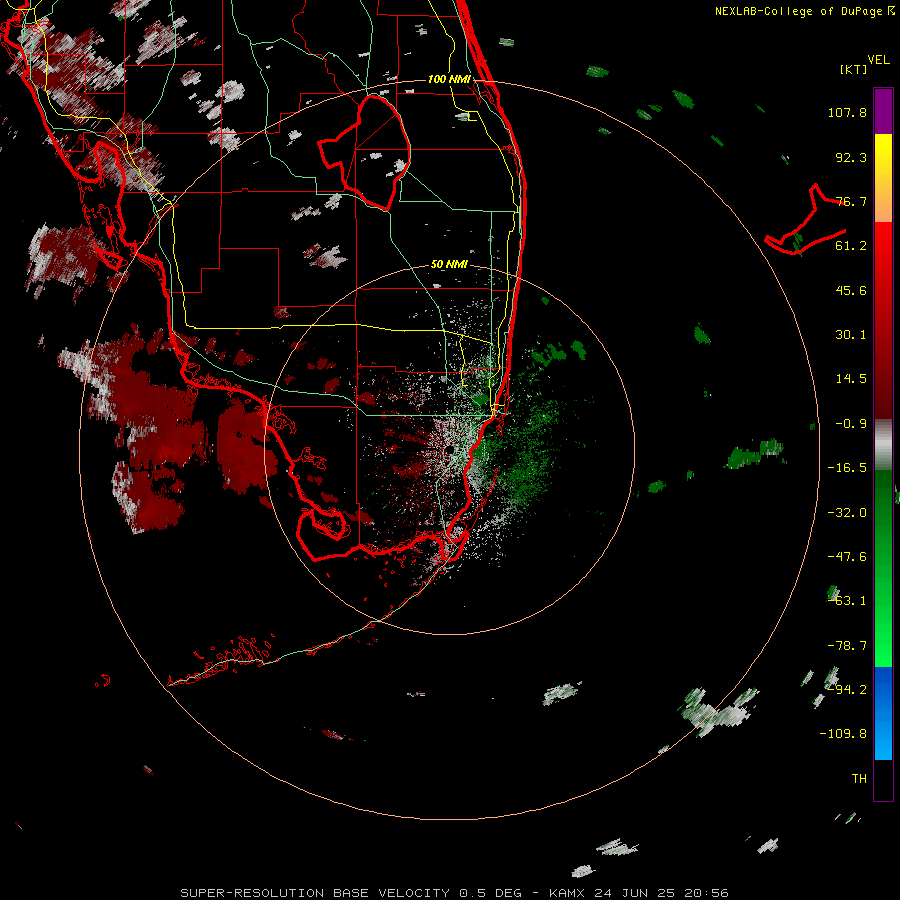
Task: Click the 50 NMI range ring label
Action: [449, 265]
